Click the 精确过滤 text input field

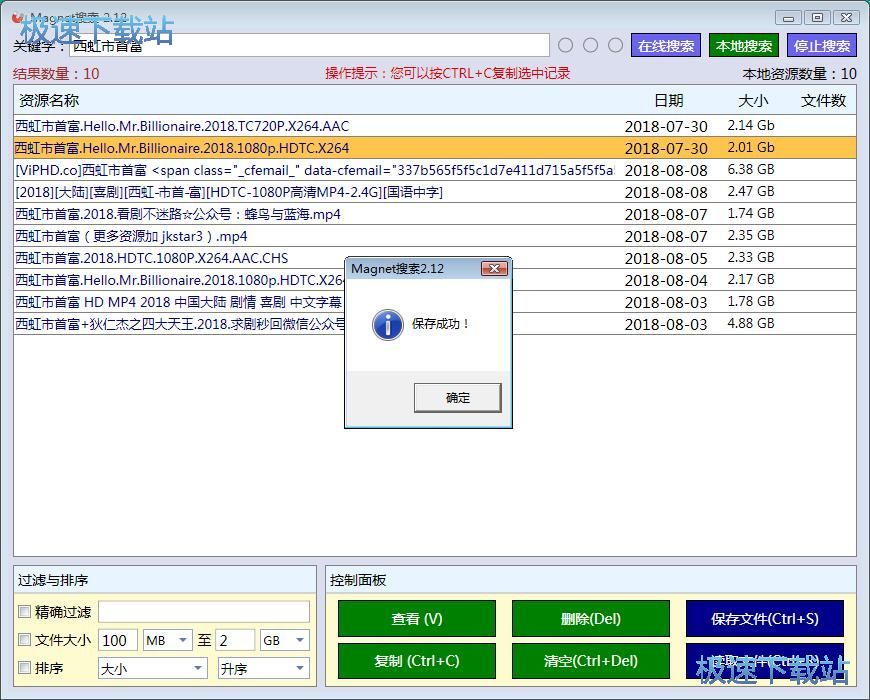(x=204, y=612)
